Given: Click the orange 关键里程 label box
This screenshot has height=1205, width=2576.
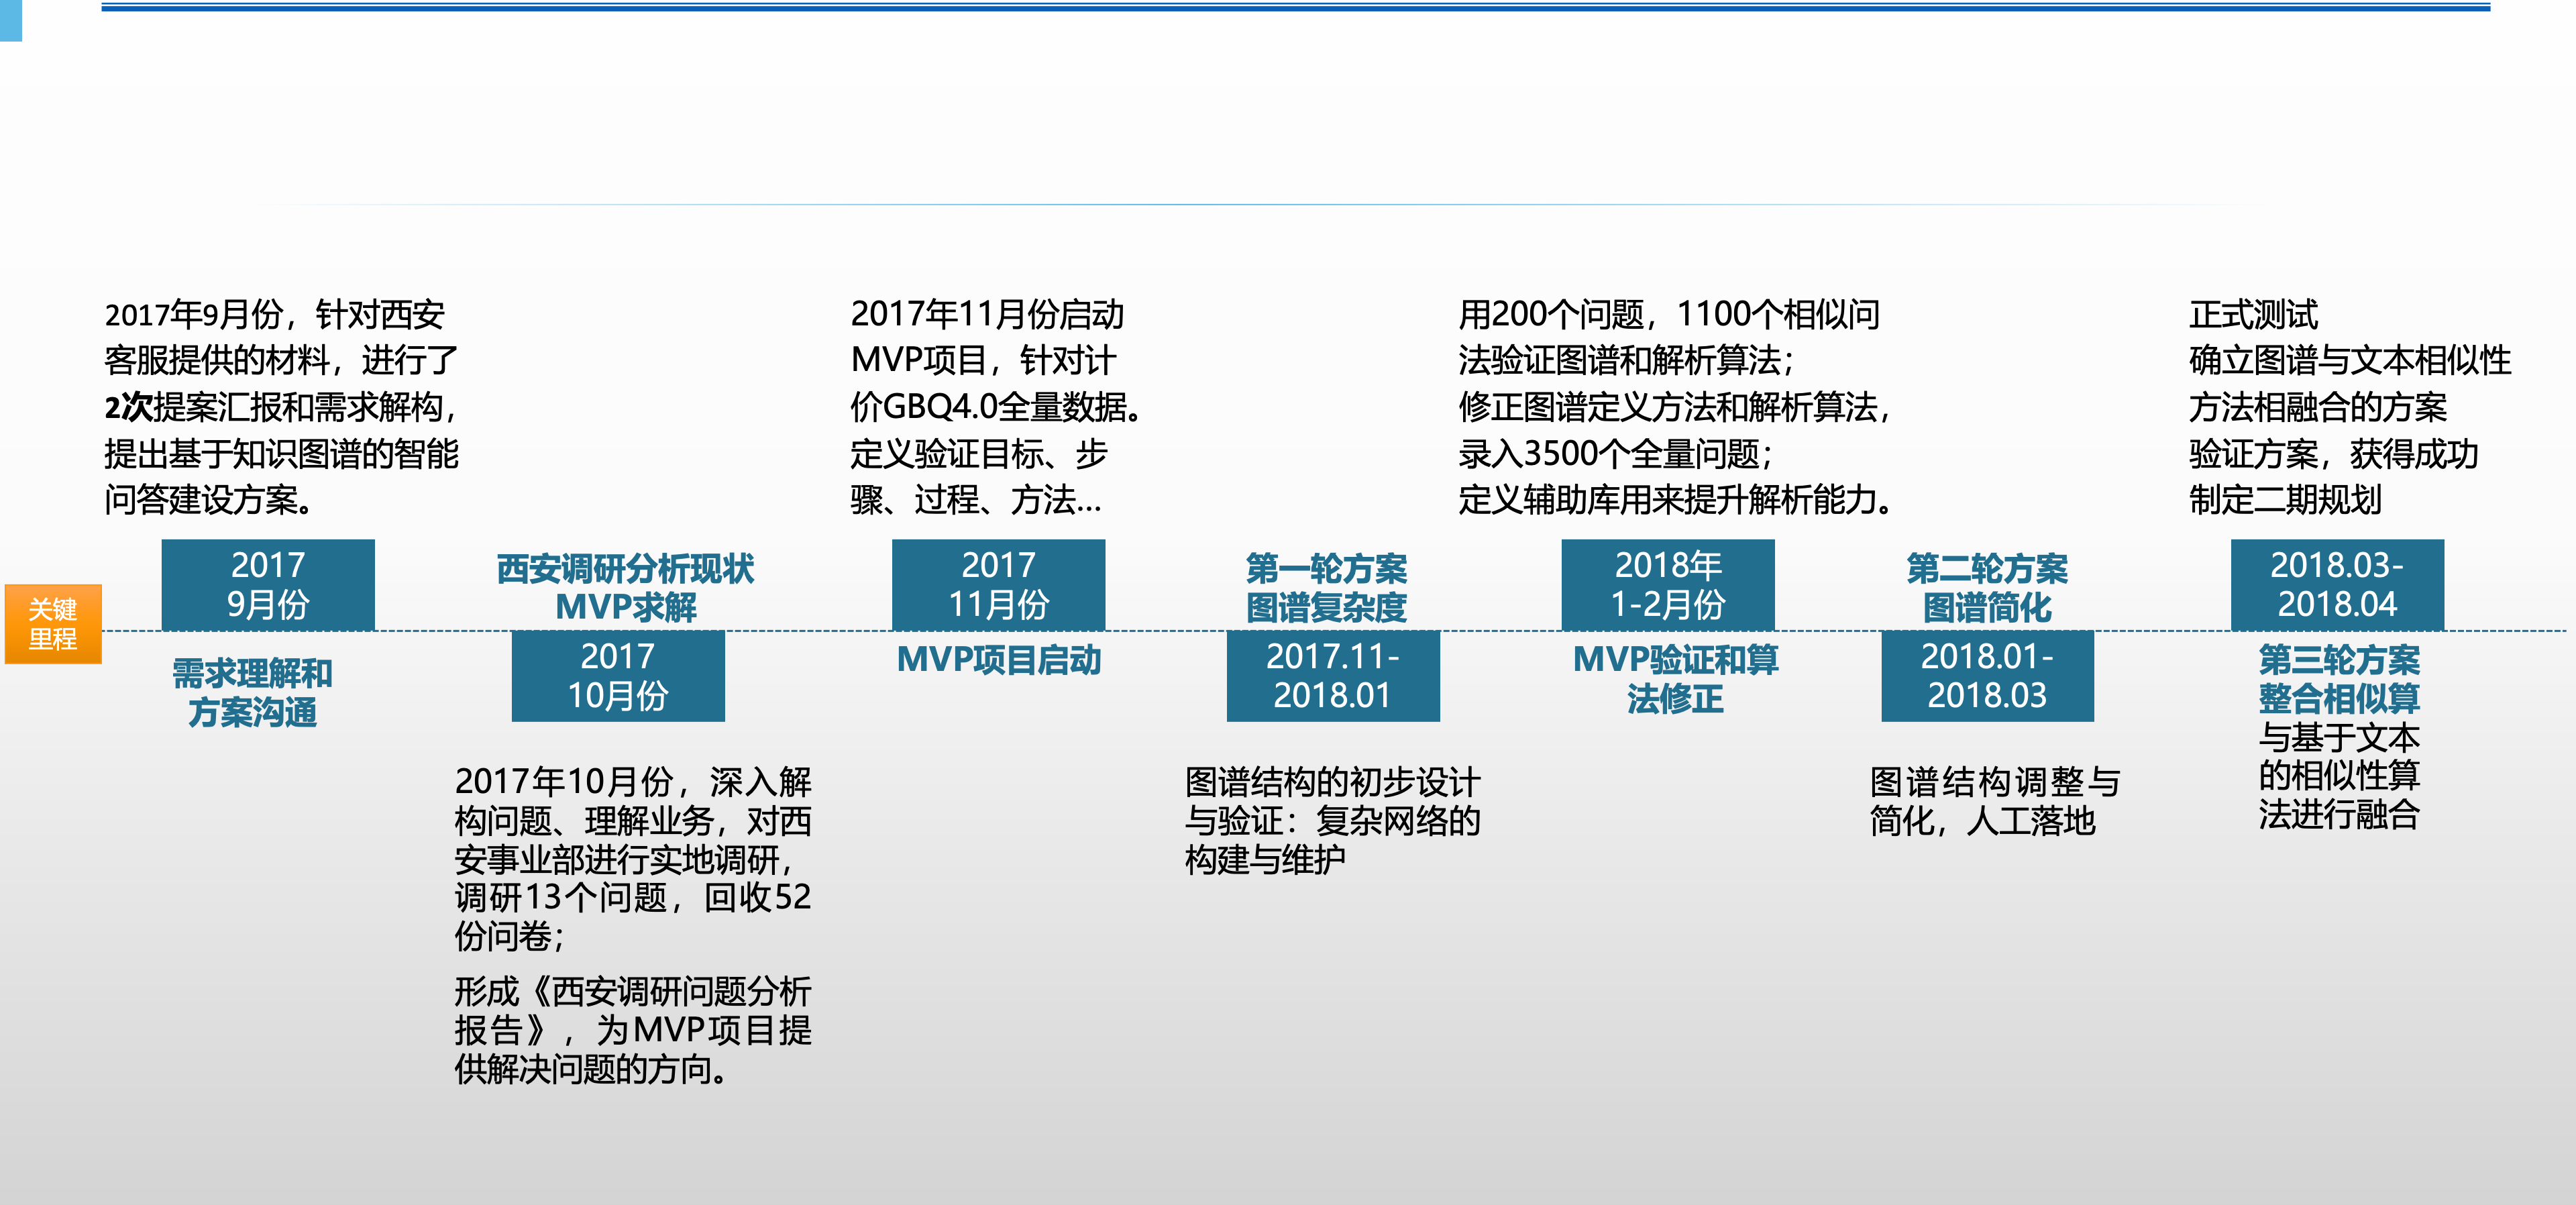Looking at the screenshot, I should (x=53, y=624).
